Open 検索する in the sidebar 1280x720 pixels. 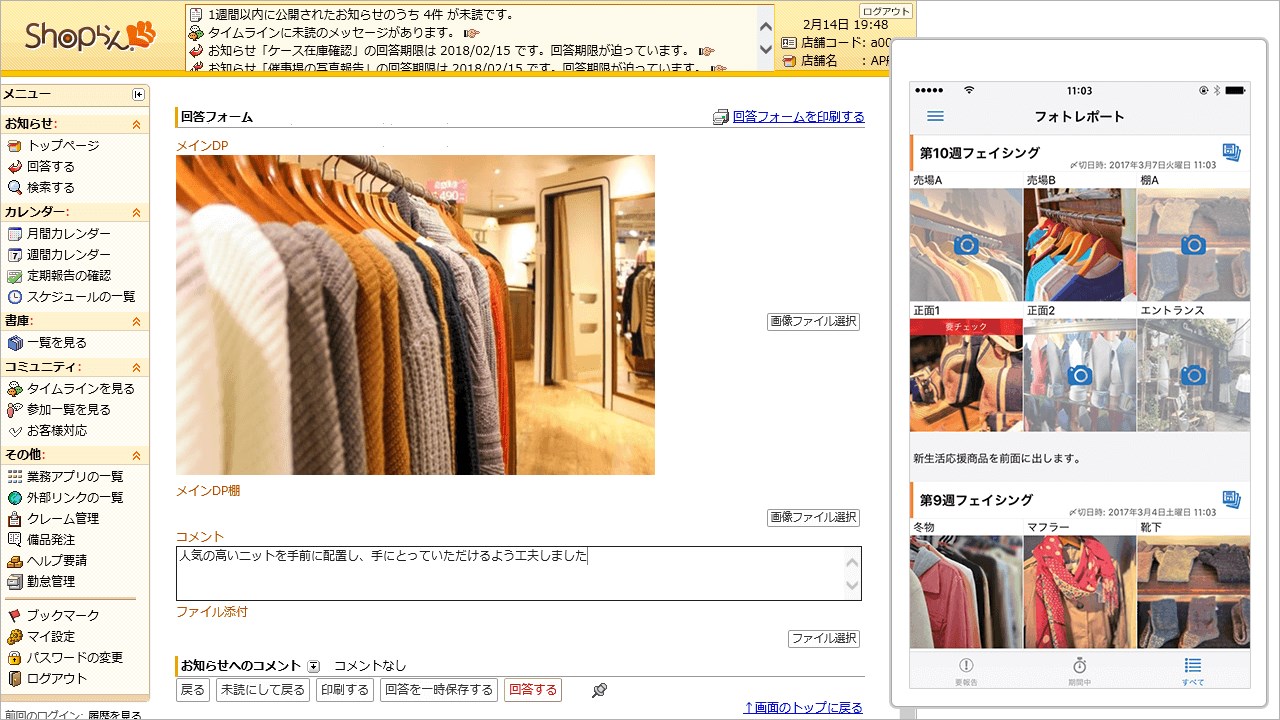(51, 188)
